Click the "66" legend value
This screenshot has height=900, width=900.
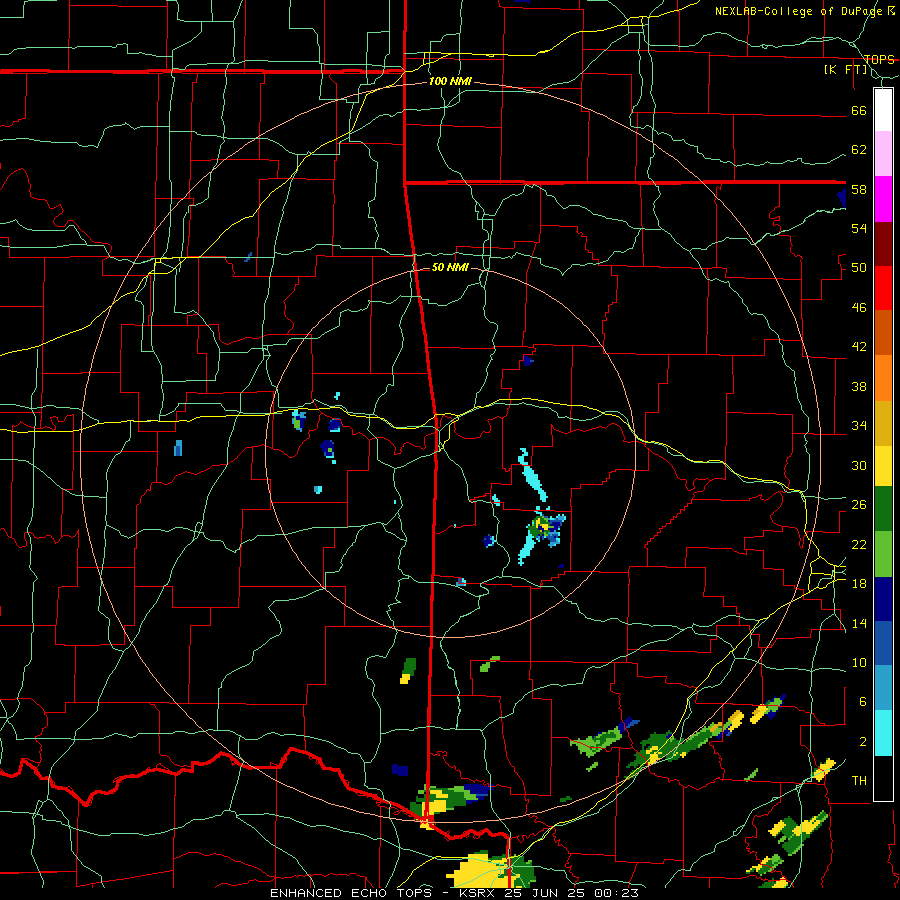click(x=859, y=111)
